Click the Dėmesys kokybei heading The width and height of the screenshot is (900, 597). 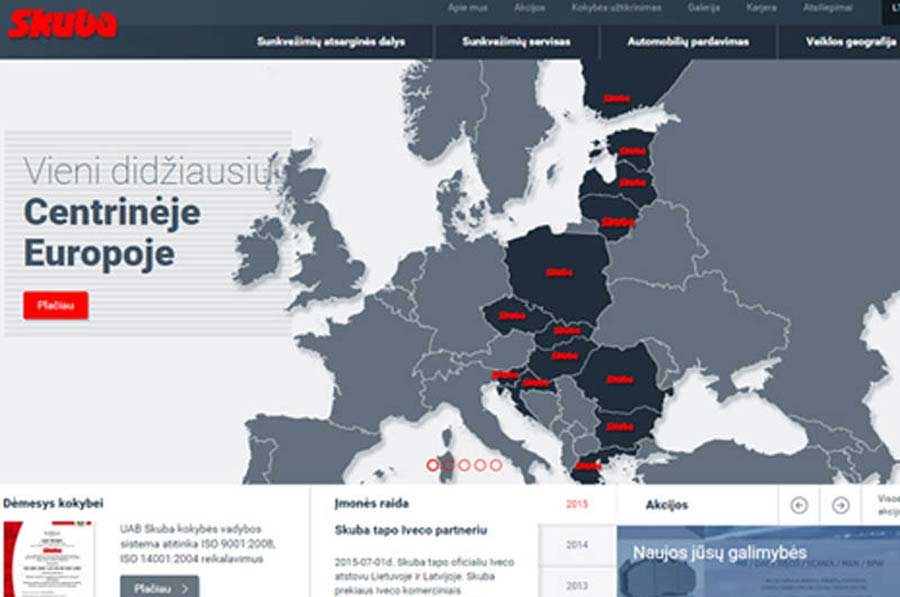click(x=53, y=503)
